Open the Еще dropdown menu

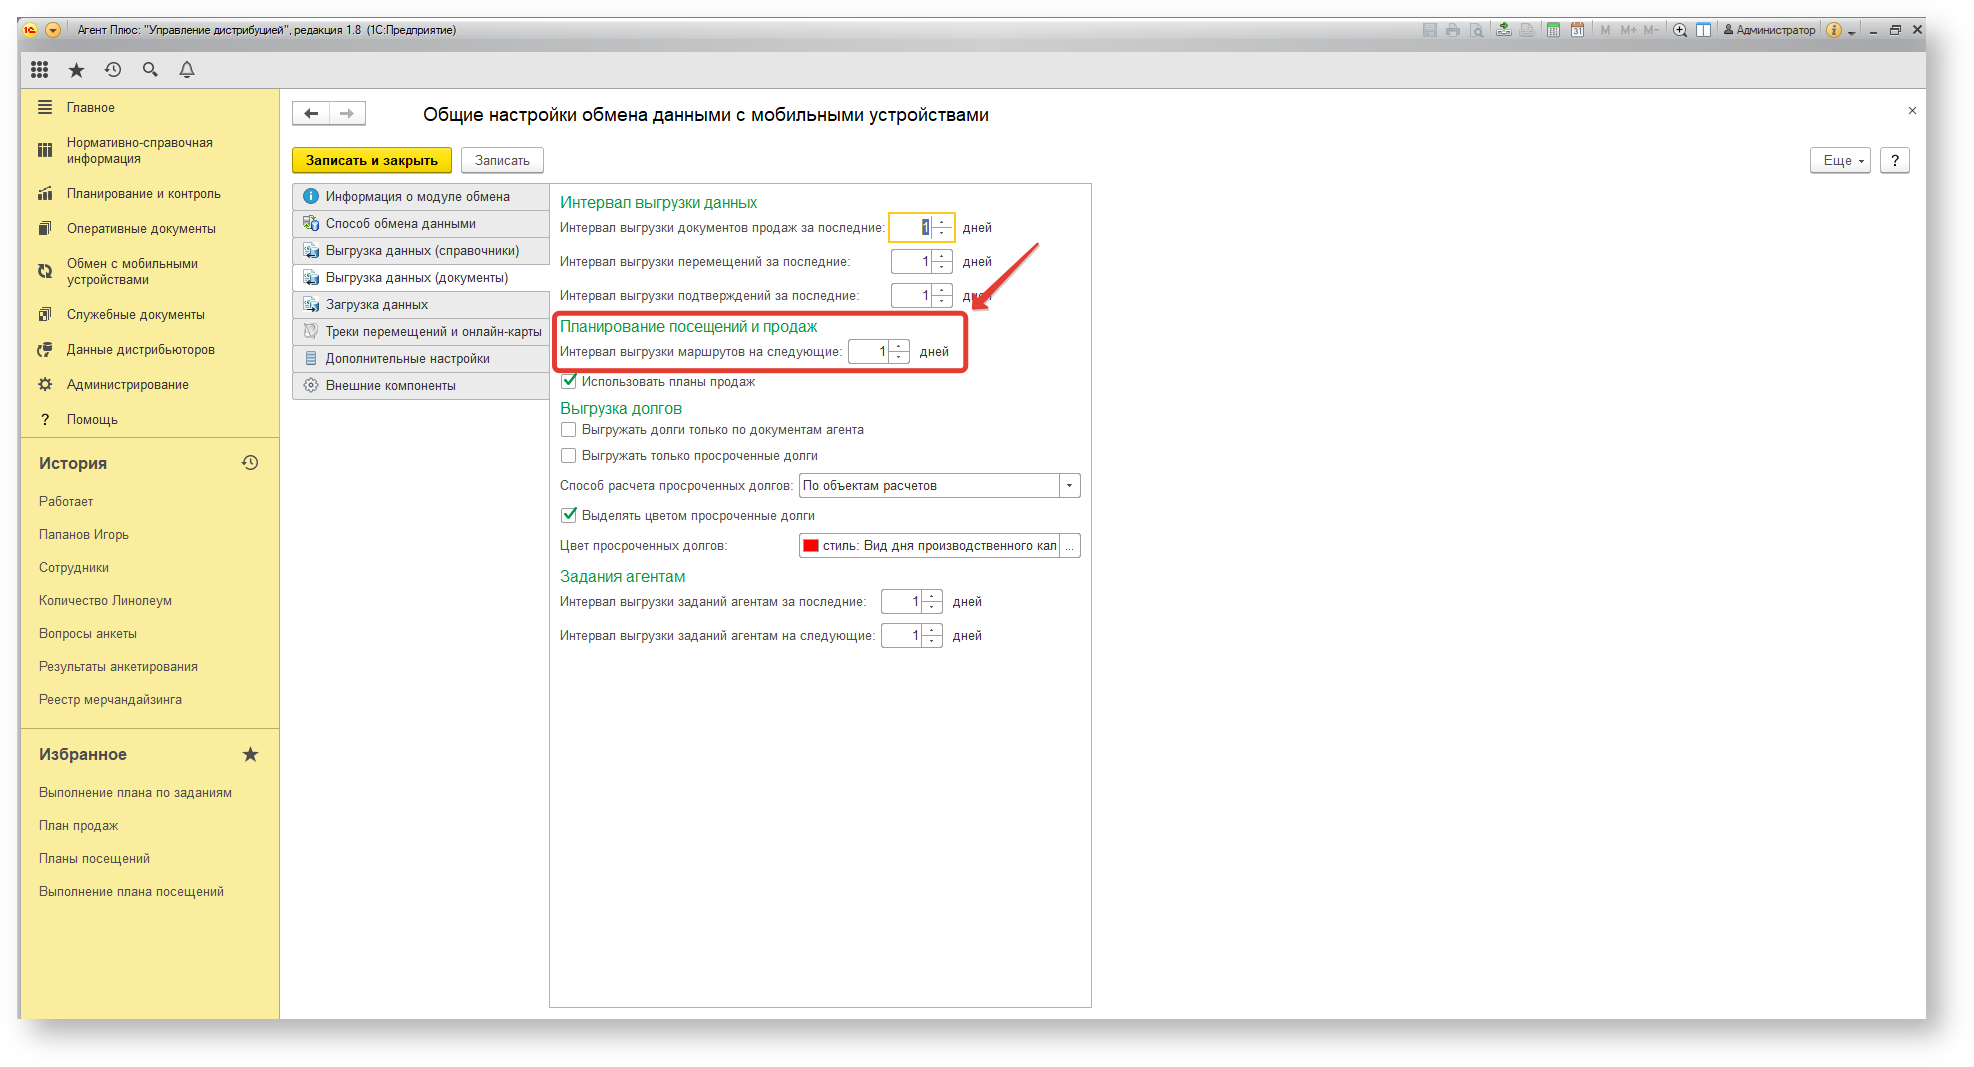click(1839, 160)
